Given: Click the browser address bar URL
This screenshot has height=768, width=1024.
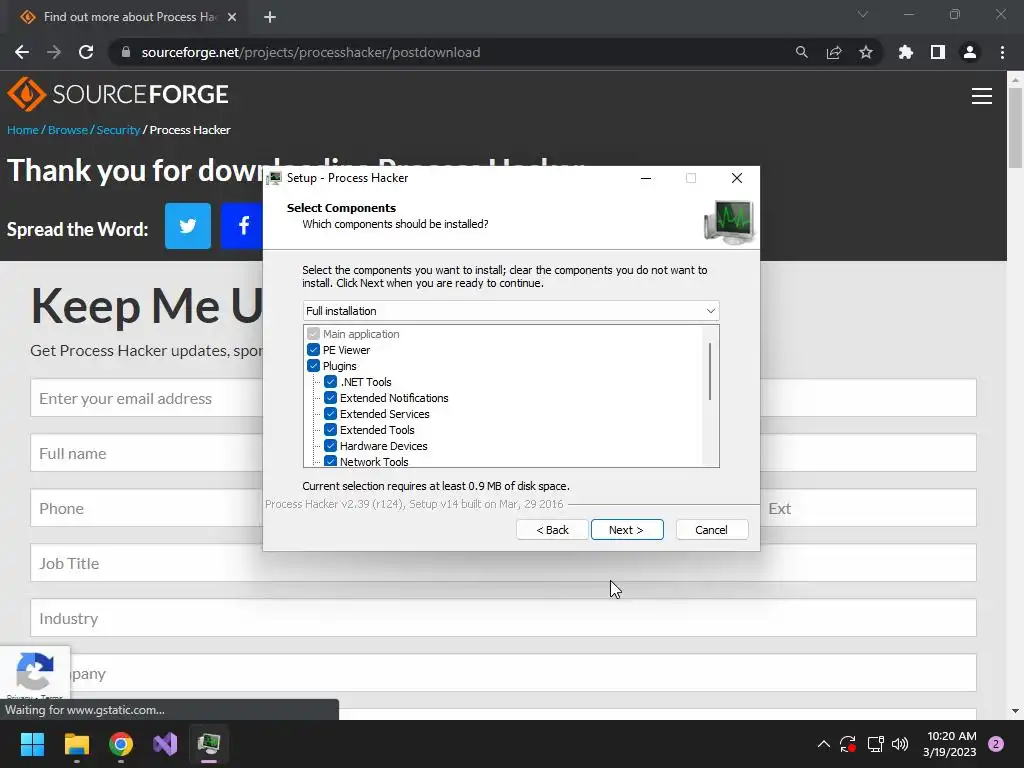Looking at the screenshot, I should click(x=311, y=52).
